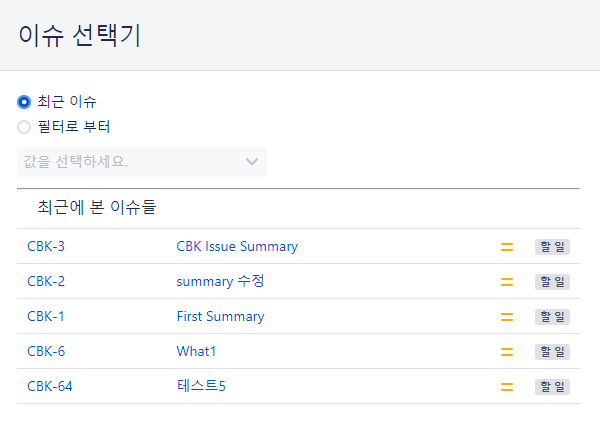Click the chevron arrow in filter select box
600x422 pixels.
[x=252, y=162]
